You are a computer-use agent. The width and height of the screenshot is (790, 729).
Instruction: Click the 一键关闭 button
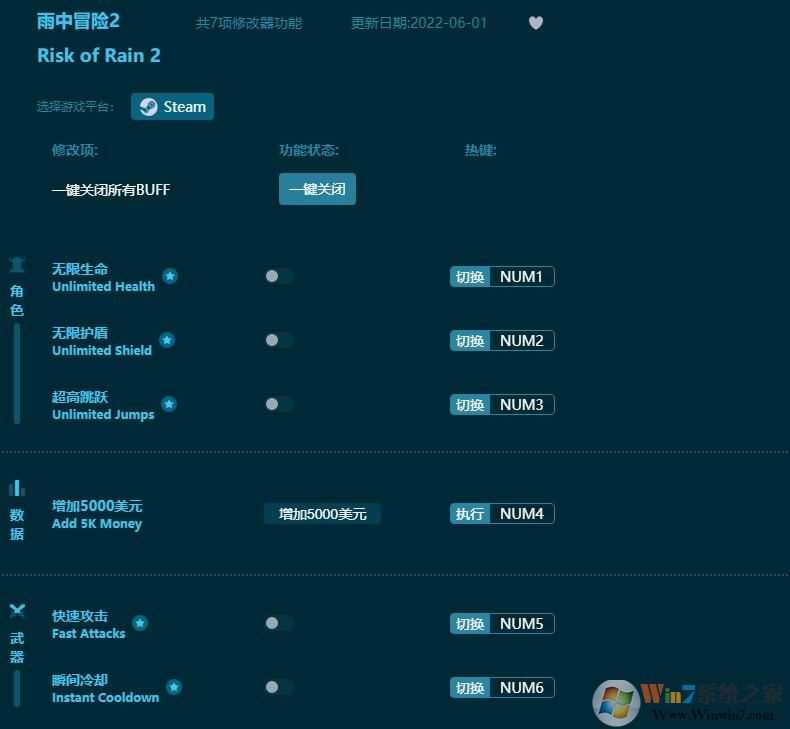[x=317, y=189]
